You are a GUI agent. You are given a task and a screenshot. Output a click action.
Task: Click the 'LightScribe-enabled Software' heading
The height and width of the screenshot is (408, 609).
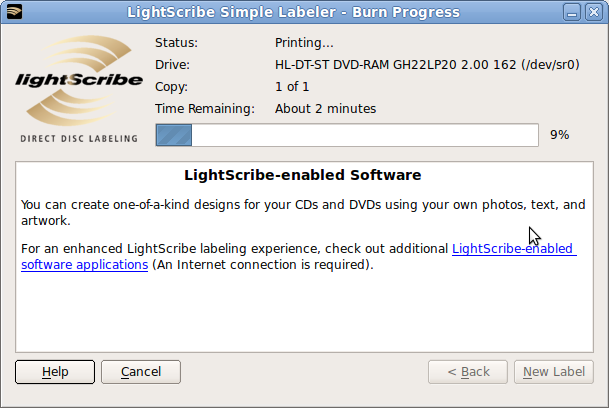[303, 175]
